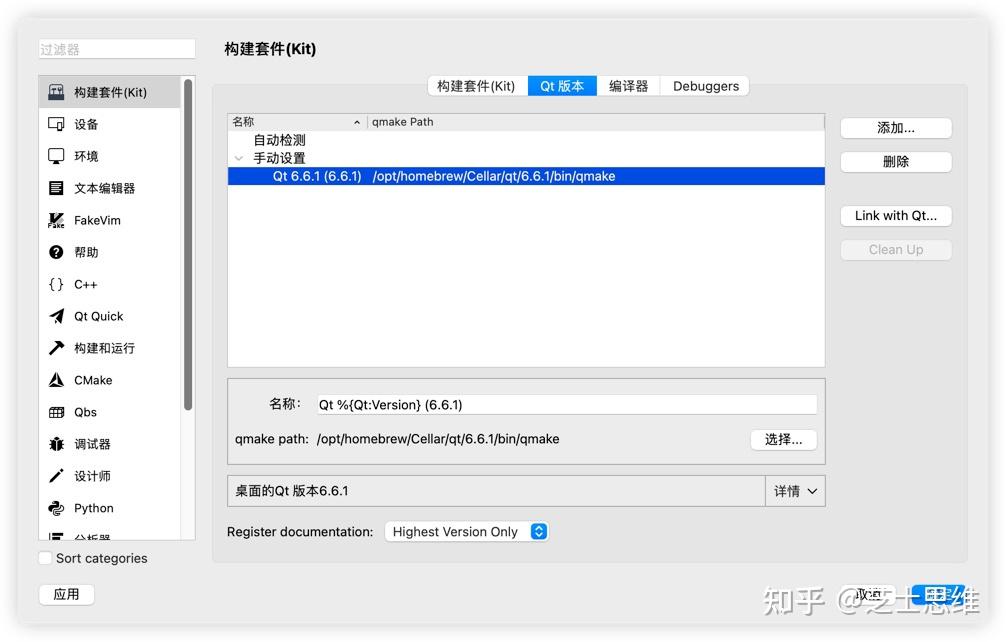
Task: Switch to the 编译器 compilers tab
Action: point(628,86)
